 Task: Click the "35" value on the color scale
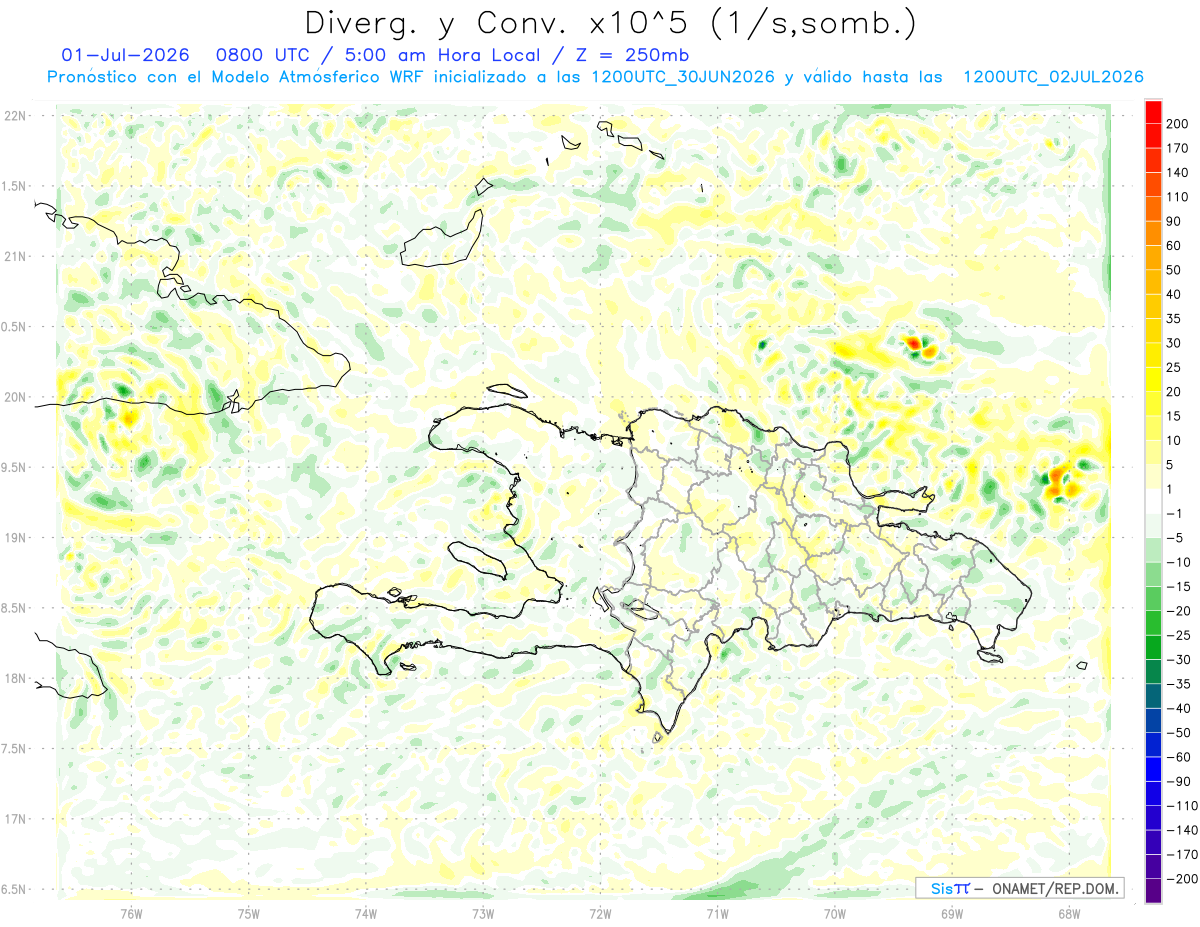pyautogui.click(x=1174, y=319)
